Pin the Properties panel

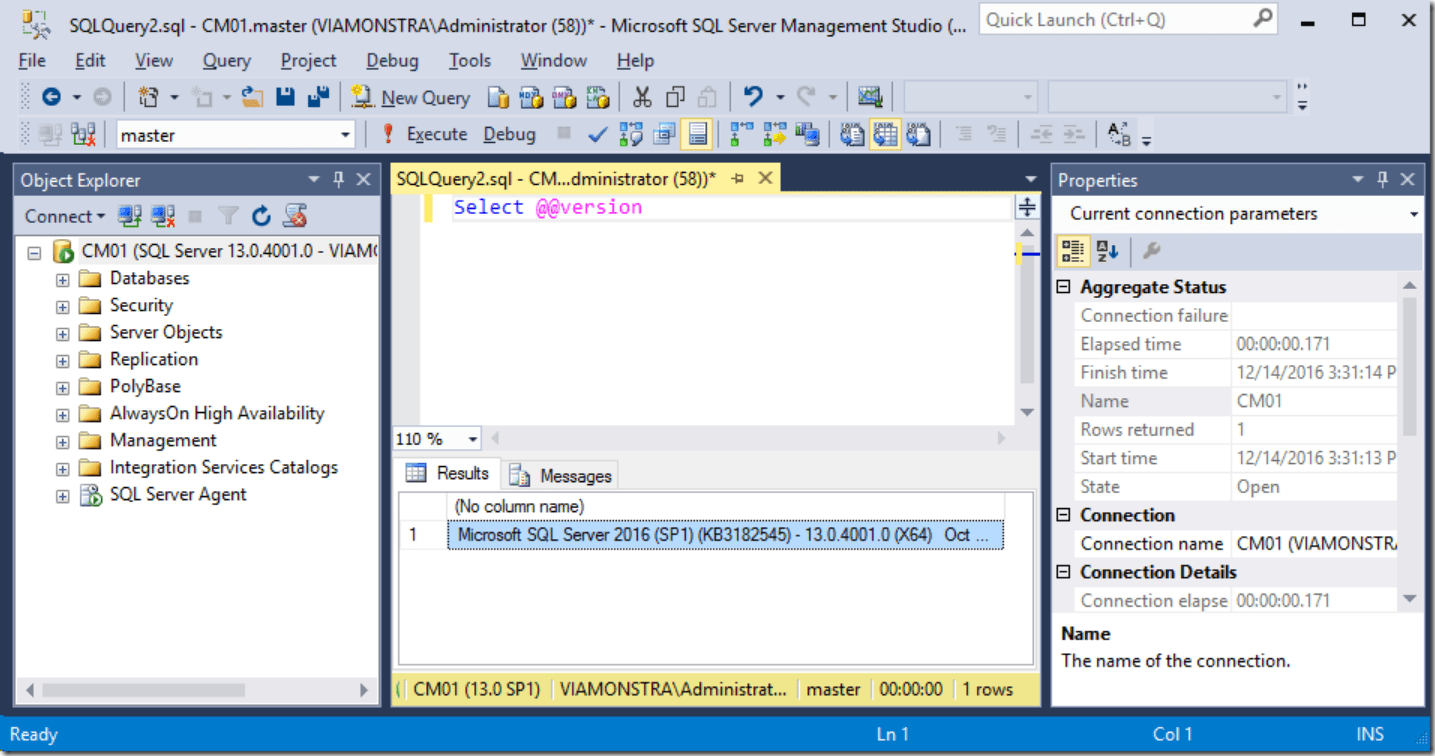click(1383, 180)
